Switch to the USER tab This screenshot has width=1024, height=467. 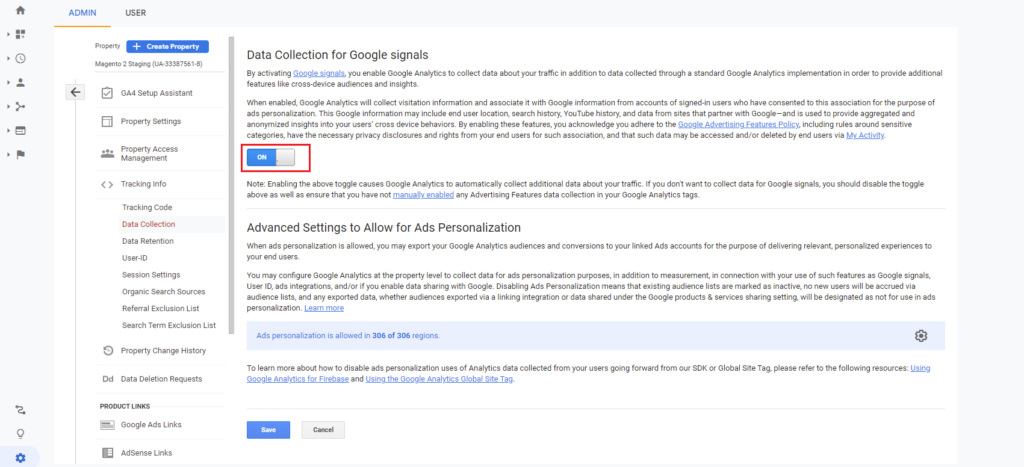pyautogui.click(x=135, y=13)
